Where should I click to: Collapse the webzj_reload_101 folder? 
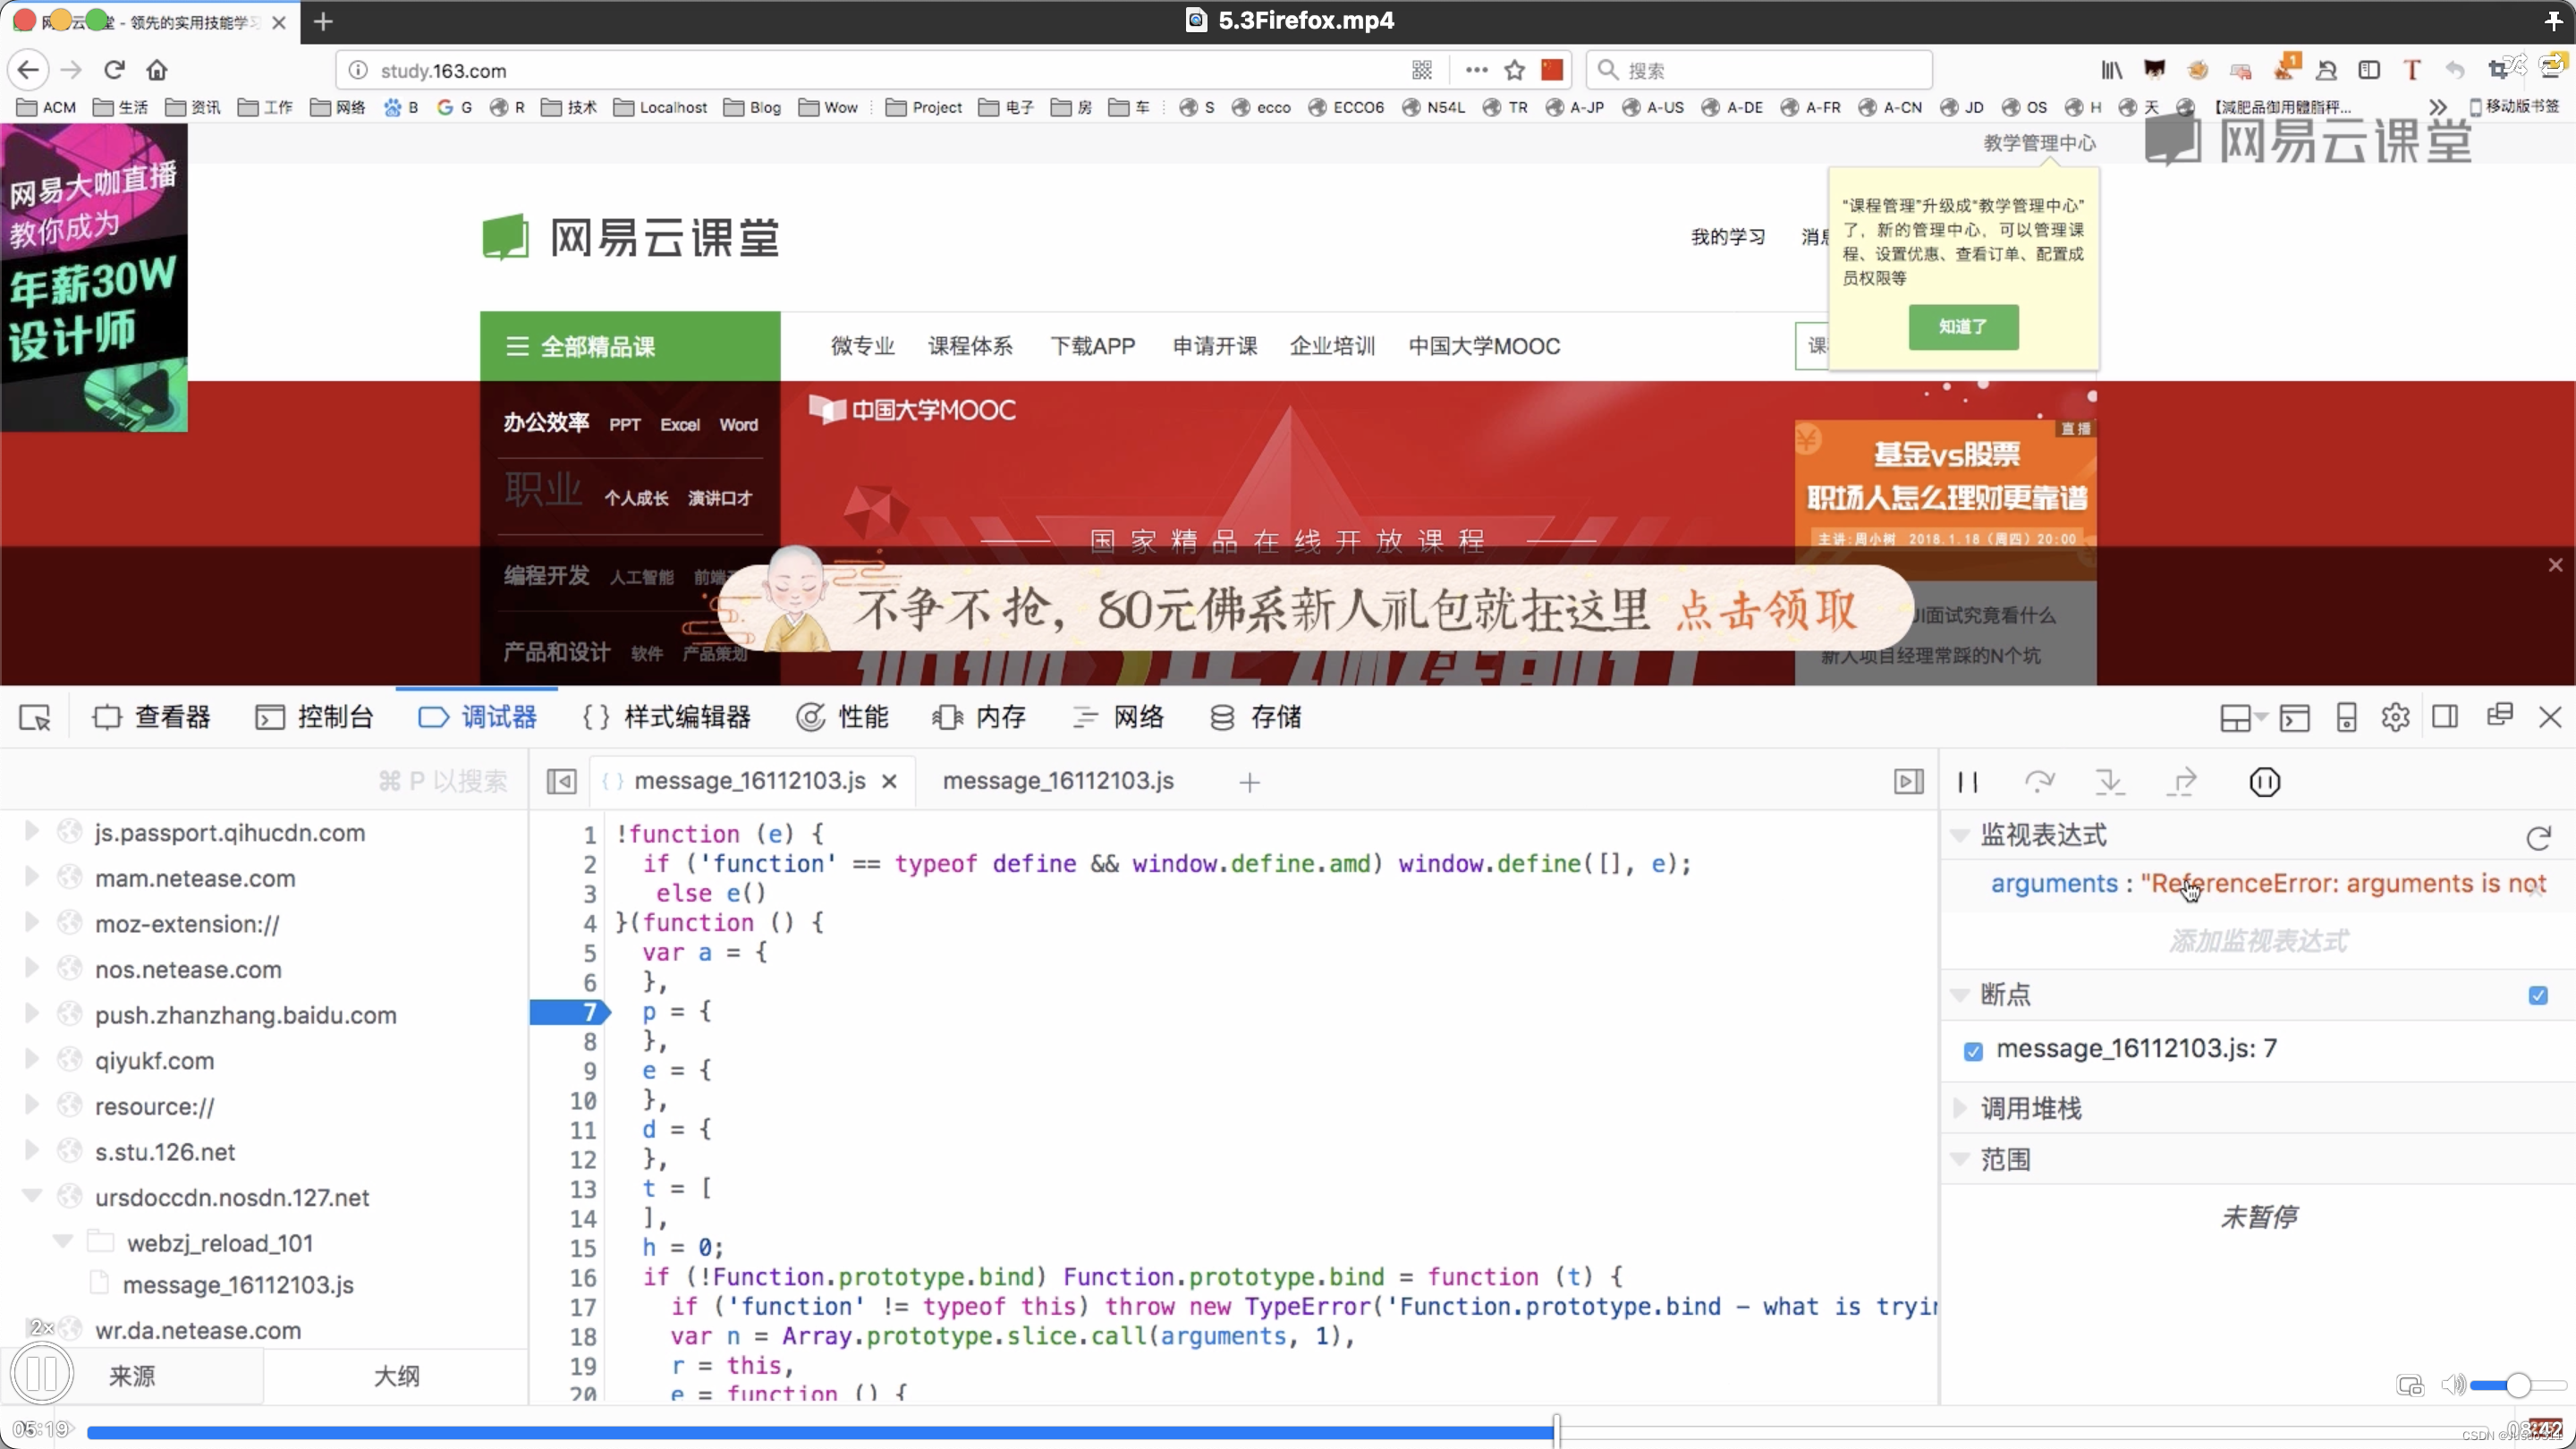tap(63, 1241)
